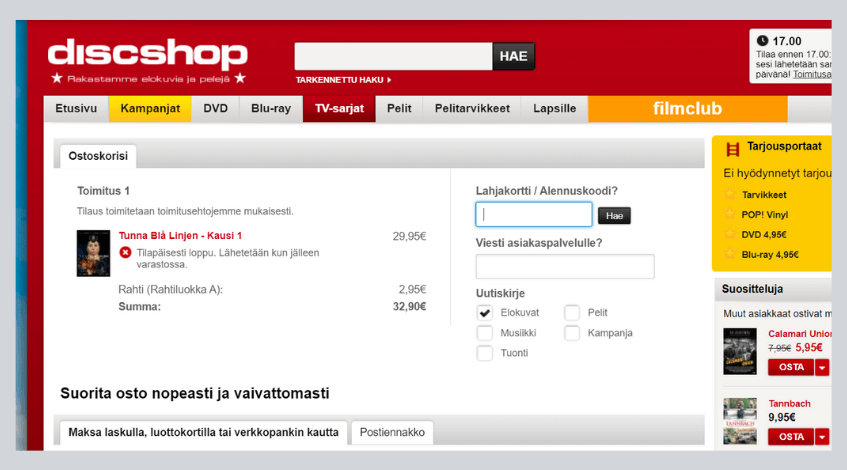Expand TARKENNETTU HAKU advanced search

(343, 80)
